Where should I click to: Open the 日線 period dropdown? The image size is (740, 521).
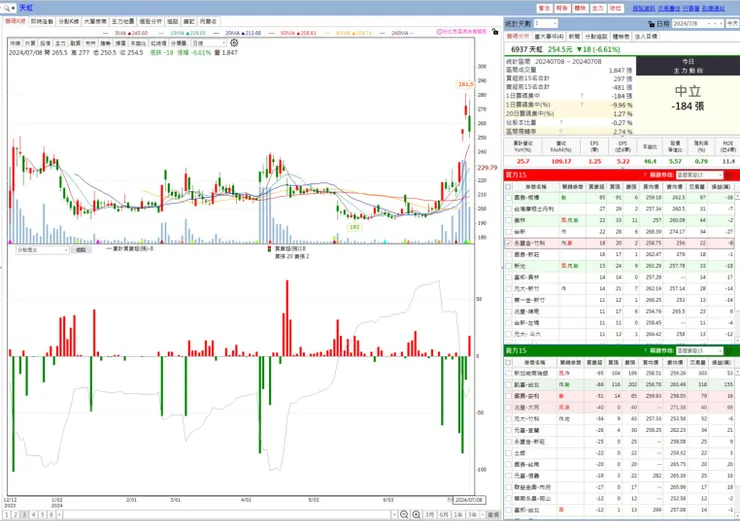click(209, 43)
